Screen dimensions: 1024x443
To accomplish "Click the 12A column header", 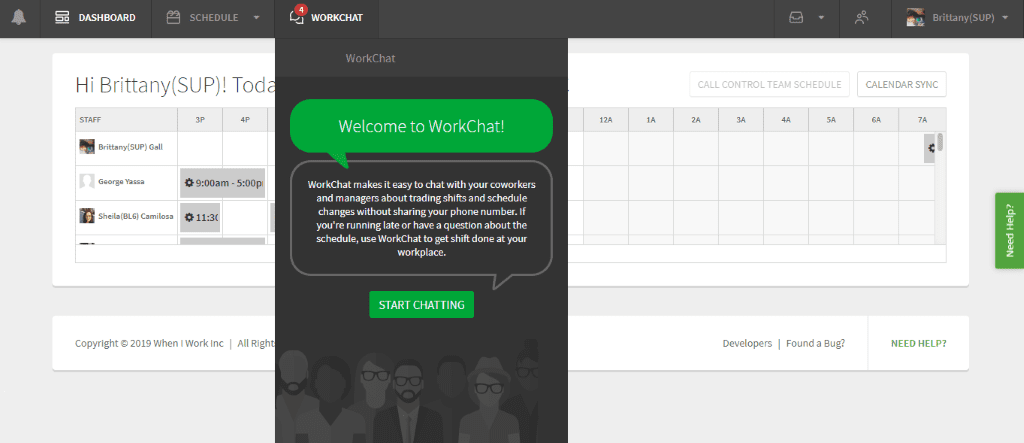I will [606, 120].
